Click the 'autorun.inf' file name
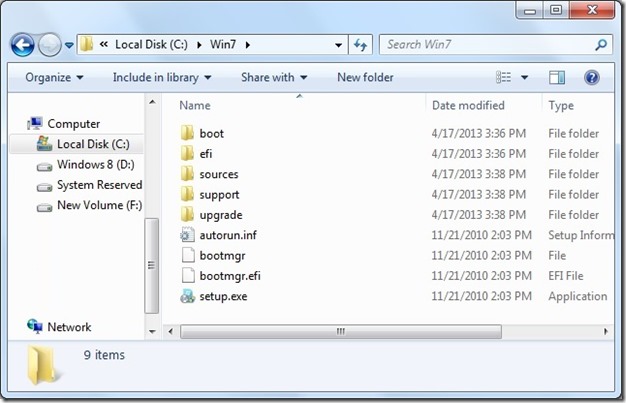The height and width of the screenshot is (403, 626). click(x=228, y=235)
